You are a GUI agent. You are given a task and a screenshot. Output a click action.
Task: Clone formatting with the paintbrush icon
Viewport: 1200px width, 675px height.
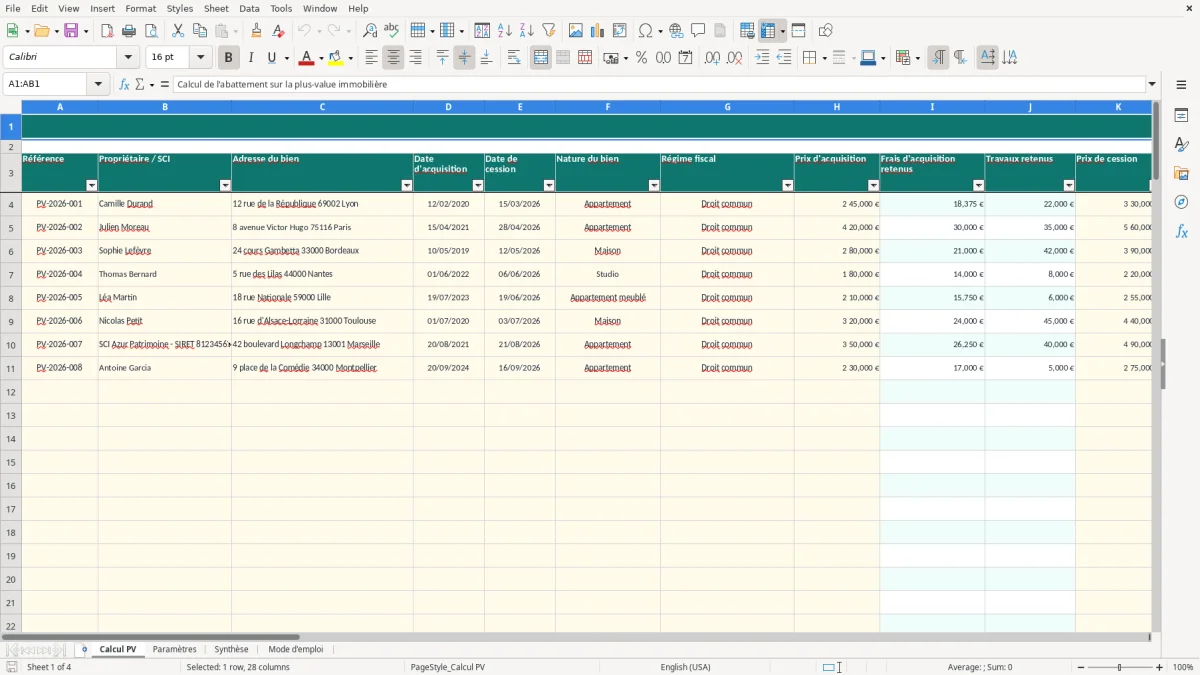pyautogui.click(x=256, y=31)
